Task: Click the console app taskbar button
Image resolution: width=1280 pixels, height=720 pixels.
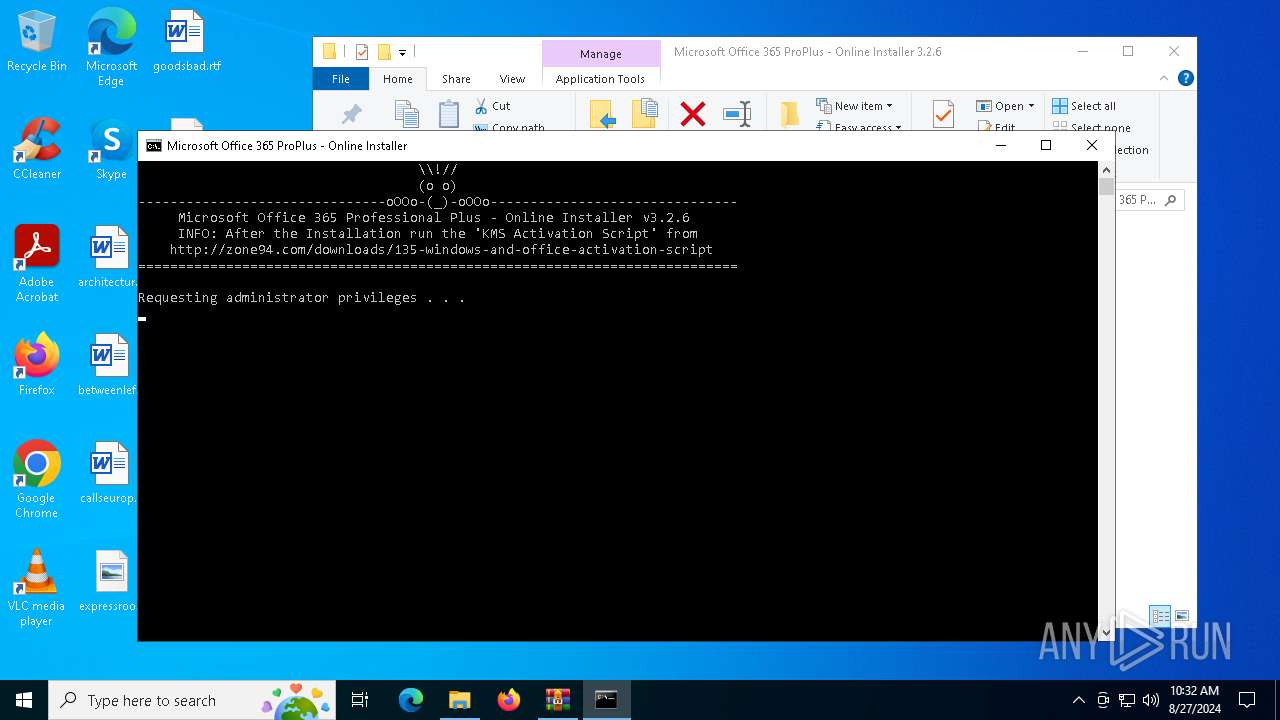Action: [x=607, y=700]
